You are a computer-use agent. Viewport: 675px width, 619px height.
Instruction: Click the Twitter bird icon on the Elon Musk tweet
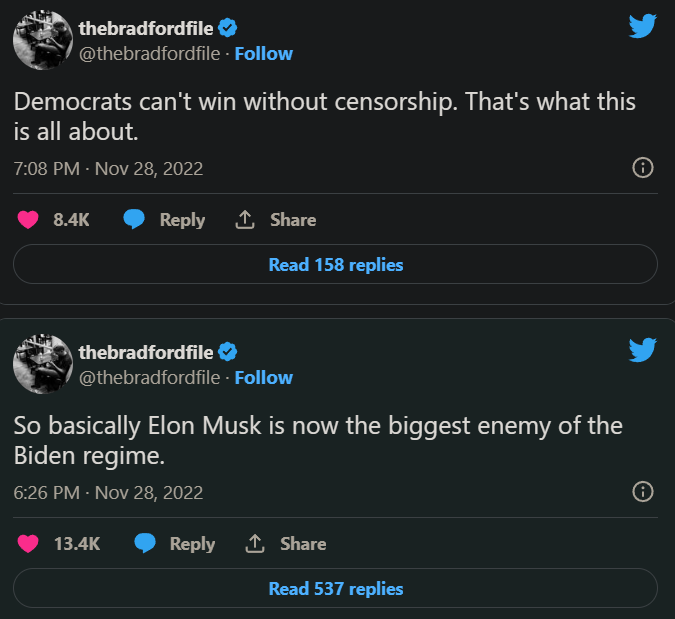point(642,349)
